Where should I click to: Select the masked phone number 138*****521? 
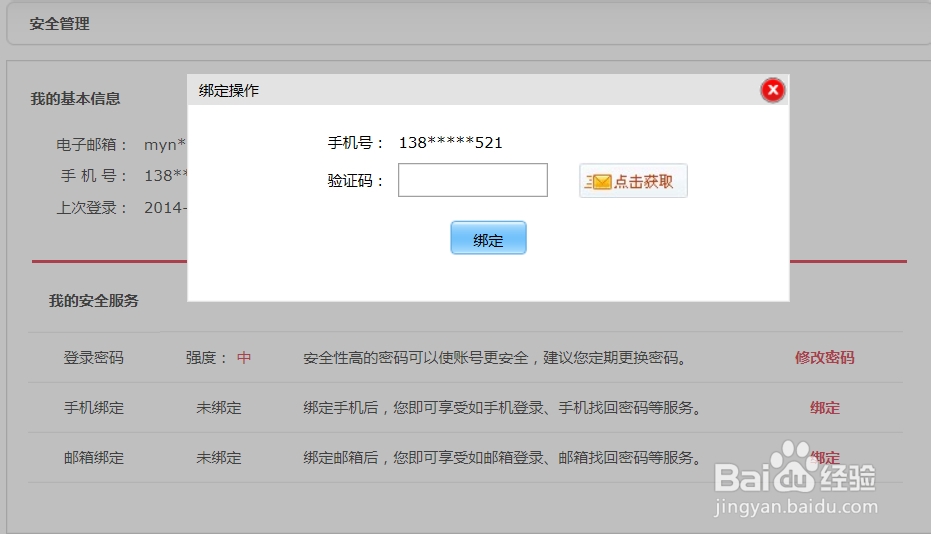[x=451, y=143]
